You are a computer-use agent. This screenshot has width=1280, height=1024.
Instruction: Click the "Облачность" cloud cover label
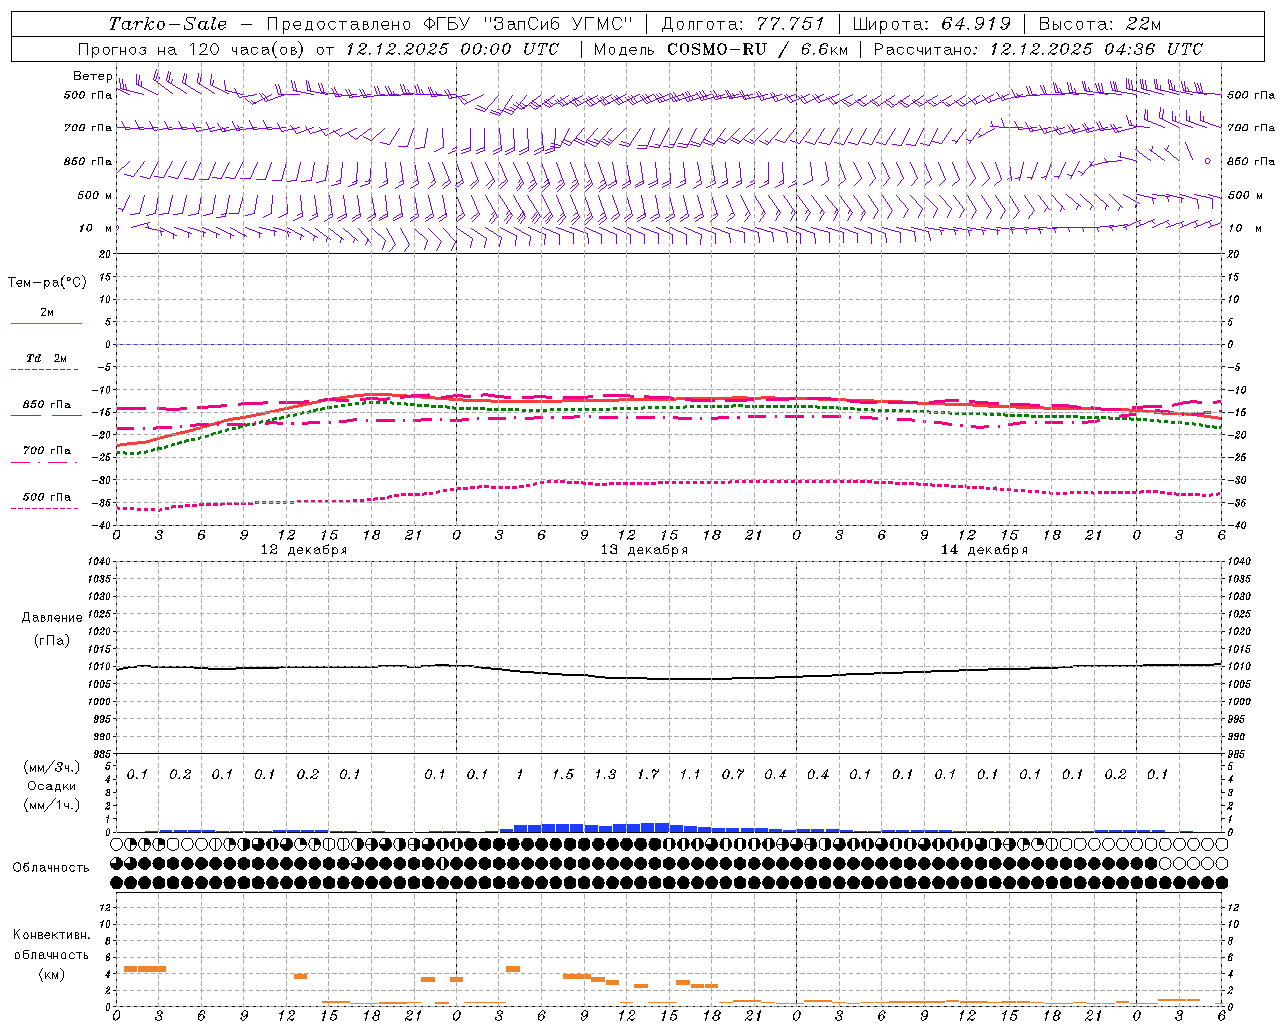pos(51,867)
